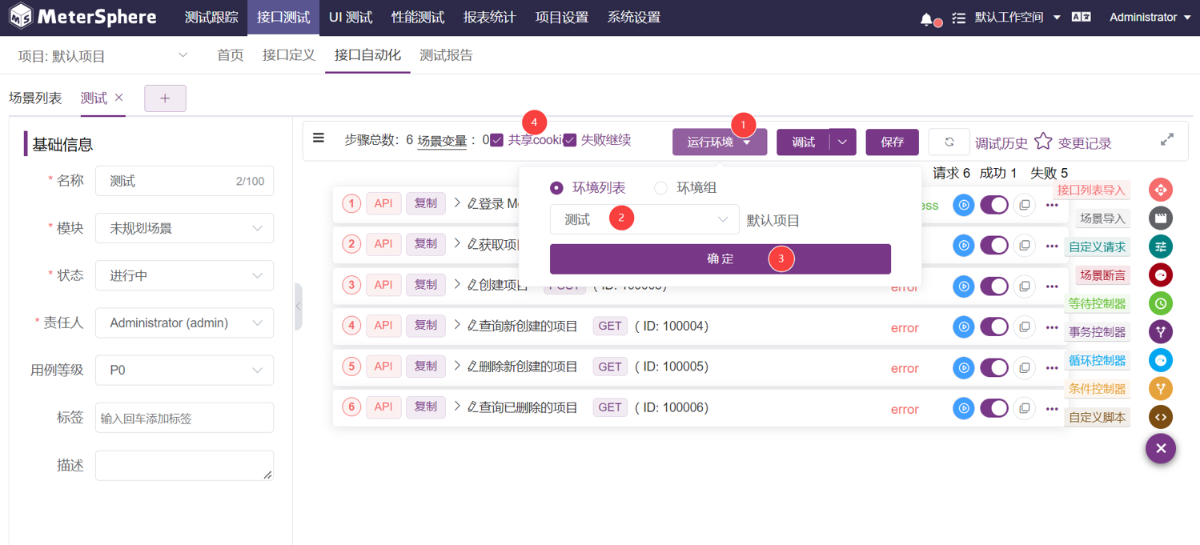
Task: Open the 项目: 默认项目 selector
Action: 104,56
